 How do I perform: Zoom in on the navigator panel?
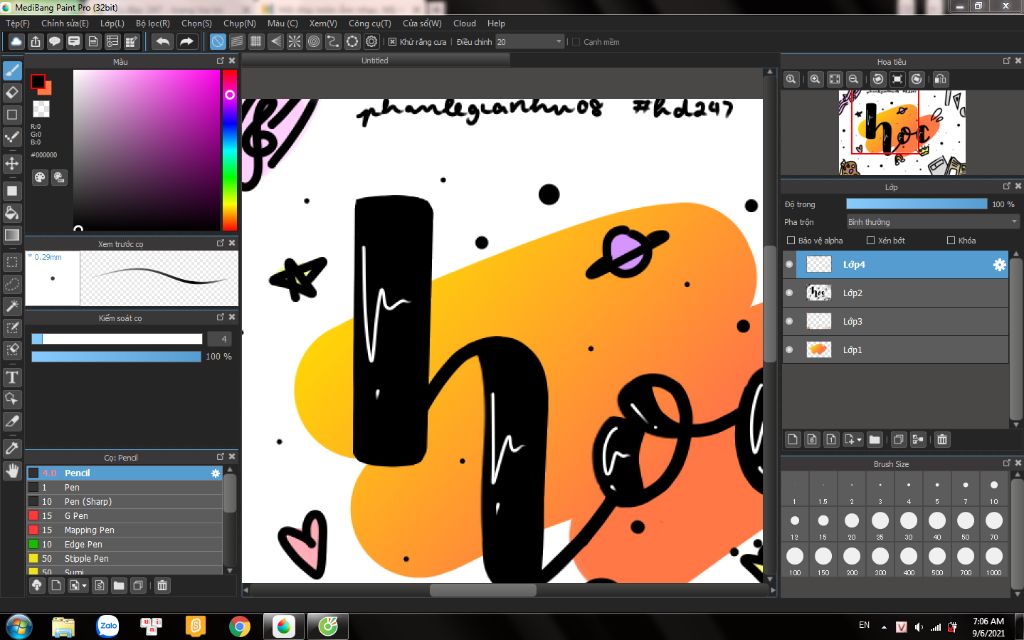pos(815,80)
